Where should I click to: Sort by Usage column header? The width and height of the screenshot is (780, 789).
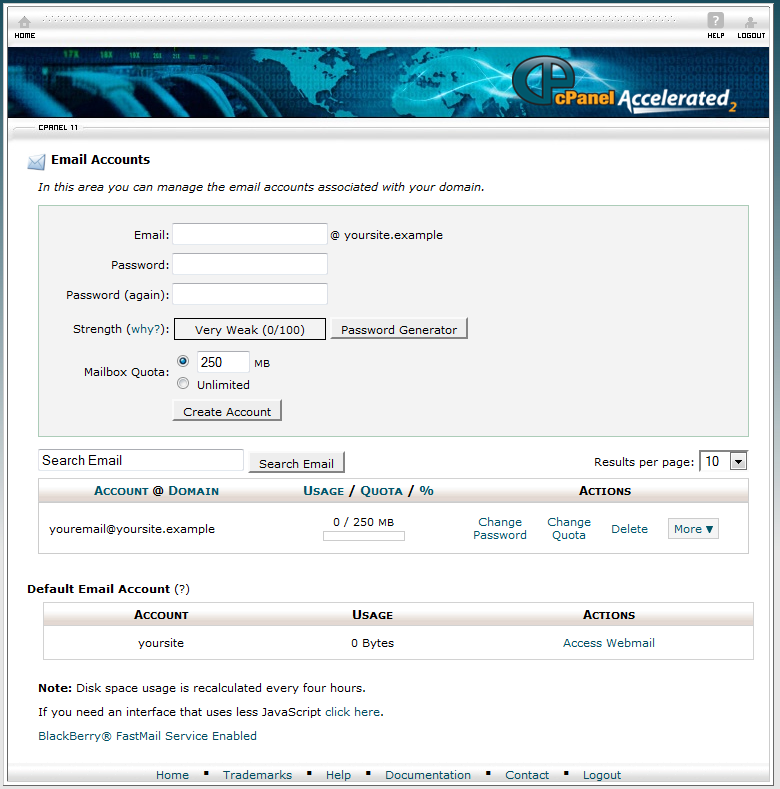[324, 491]
